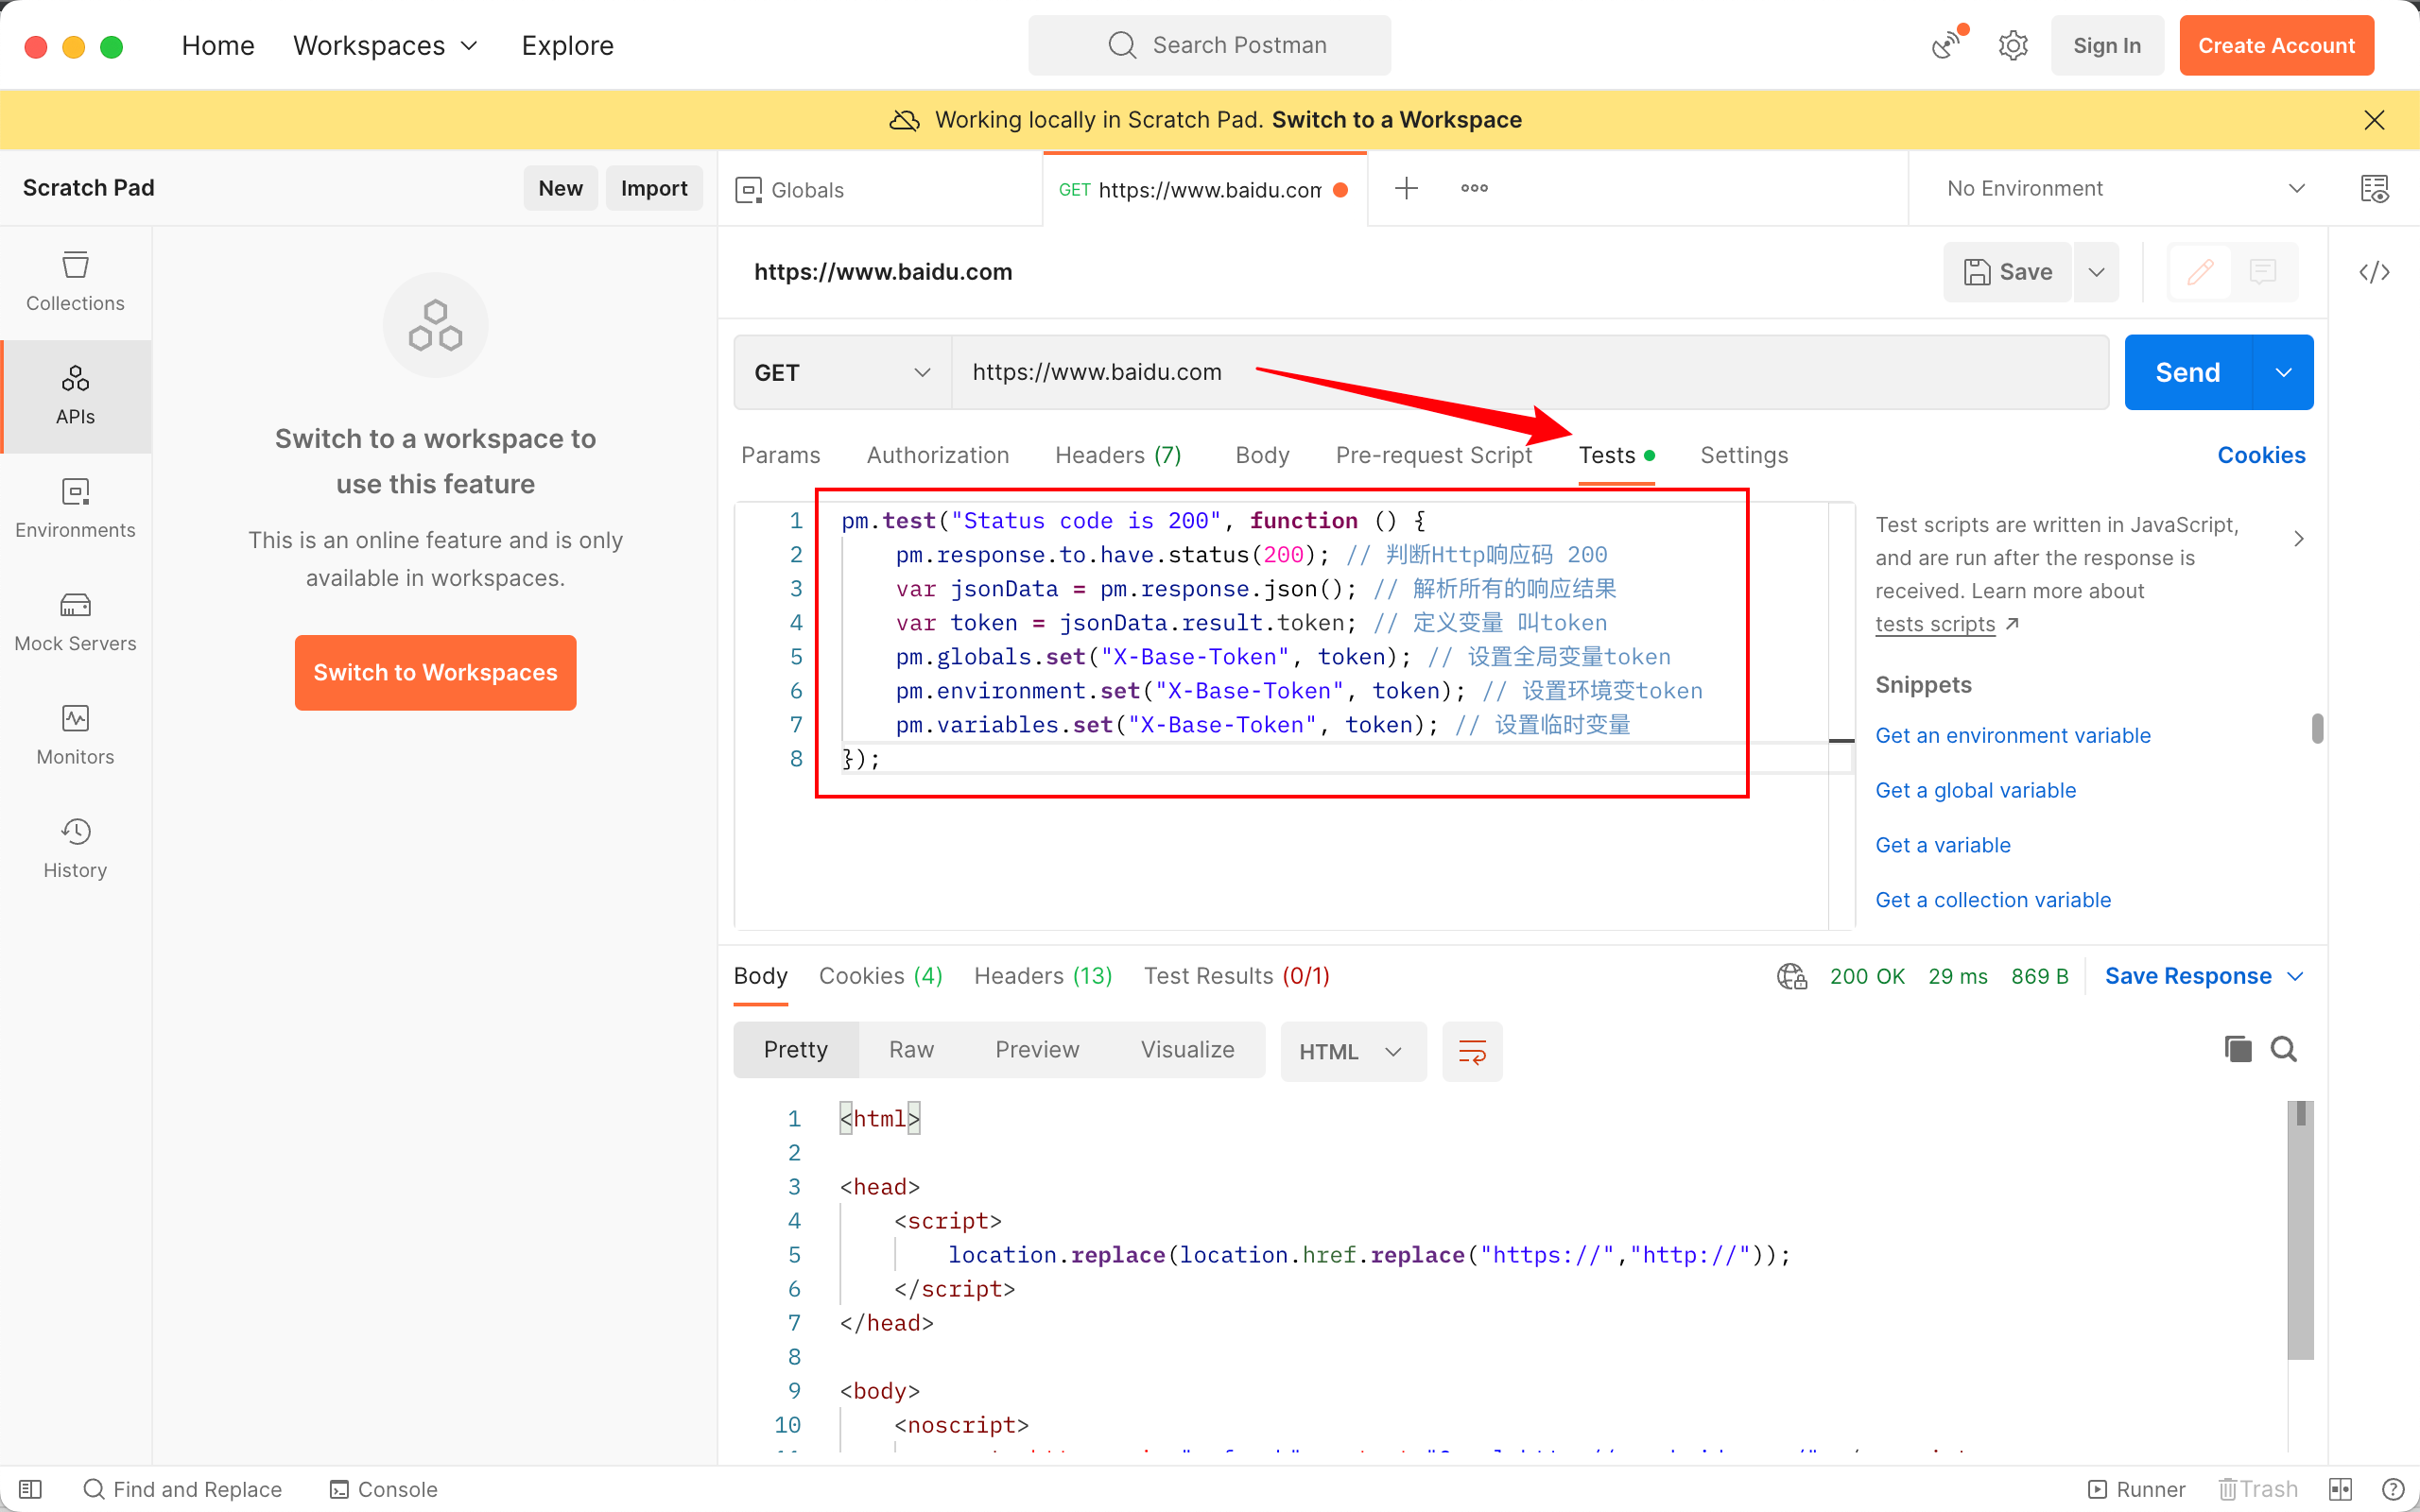Search the response with magnifier icon
Screen dimensions: 2420x1512
tap(2284, 1049)
